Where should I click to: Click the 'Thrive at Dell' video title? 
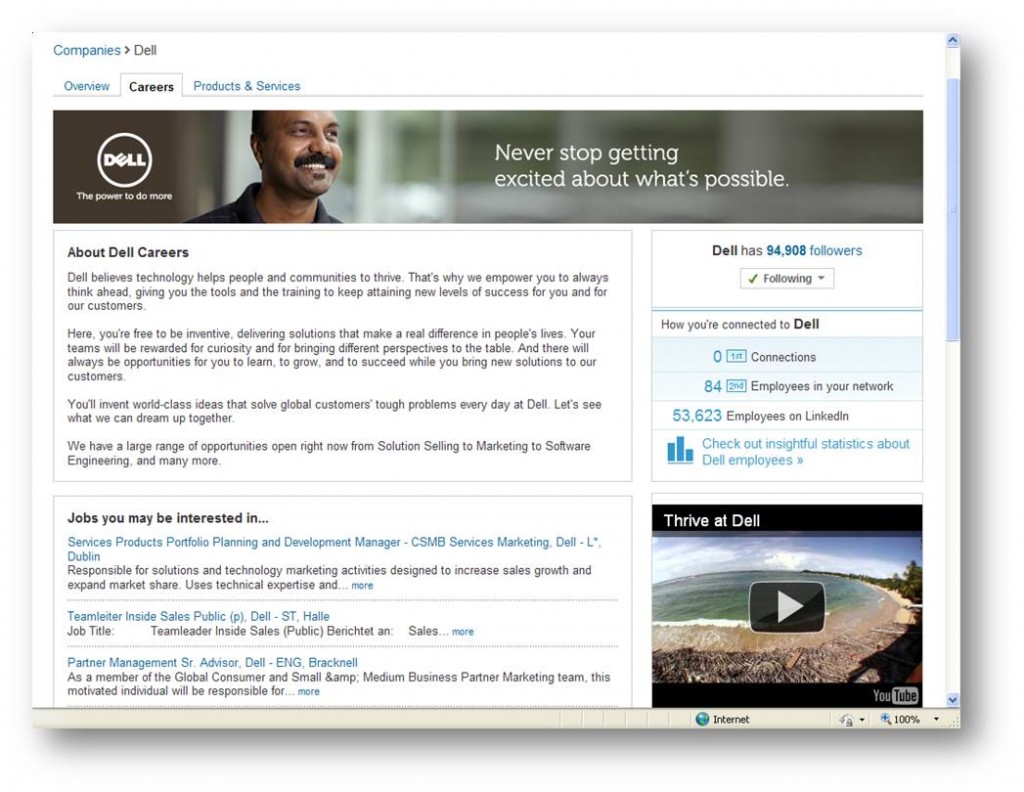712,521
